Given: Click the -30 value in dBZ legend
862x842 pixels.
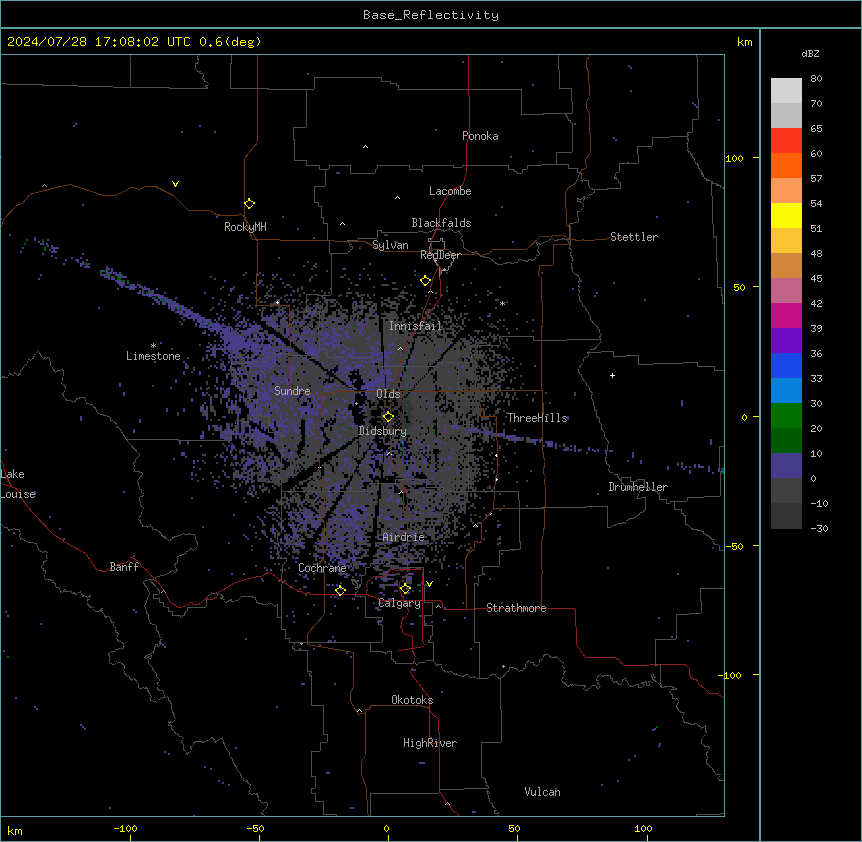Looking at the screenshot, I should [x=819, y=529].
